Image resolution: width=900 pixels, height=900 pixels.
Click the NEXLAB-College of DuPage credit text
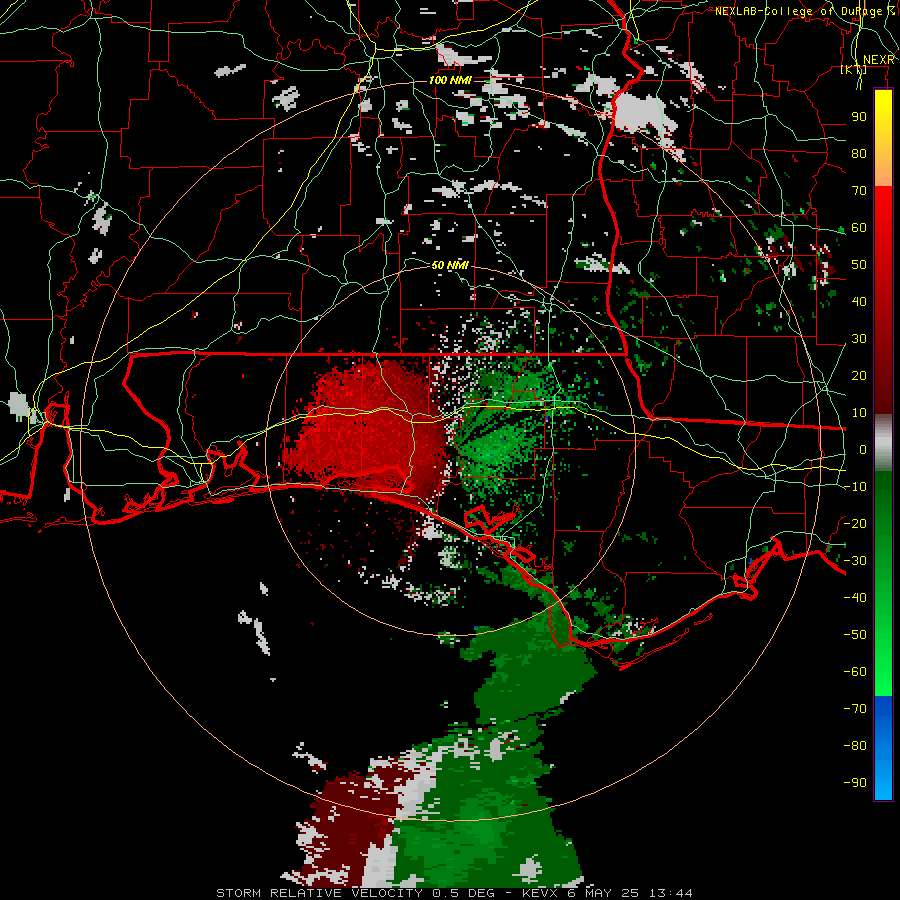(805, 11)
